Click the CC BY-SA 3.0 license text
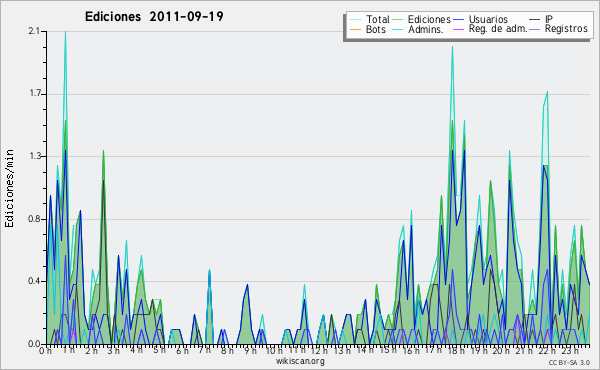Image resolution: width=600 pixels, height=370 pixels. pyautogui.click(x=569, y=362)
